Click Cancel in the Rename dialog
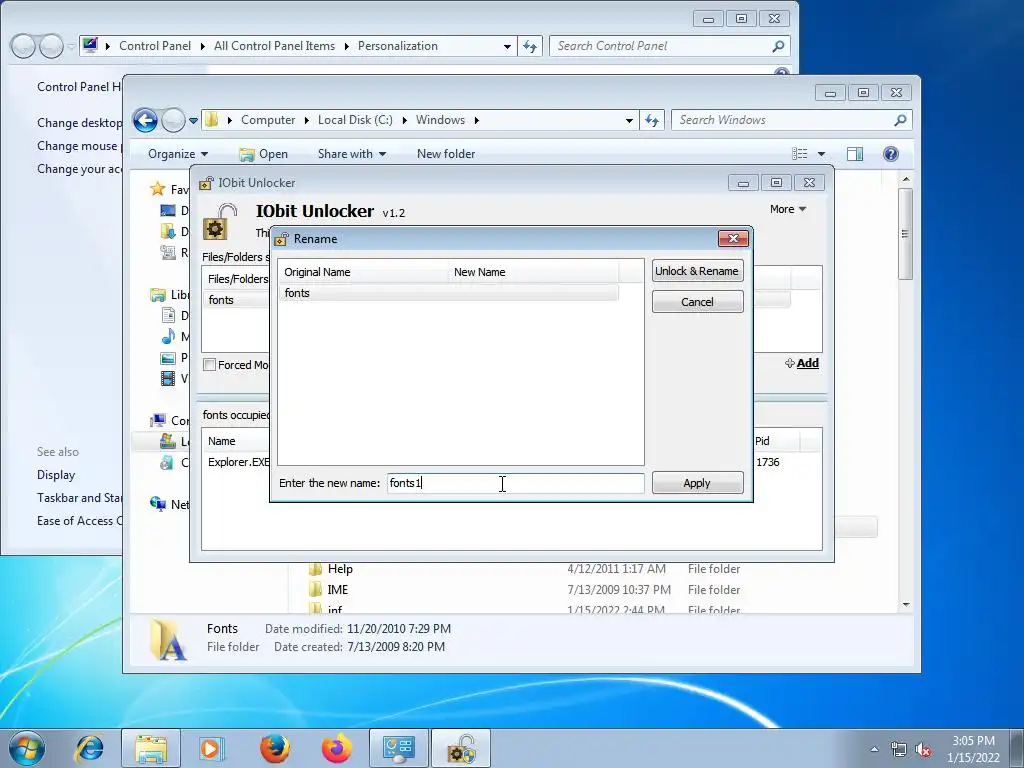 (x=697, y=302)
